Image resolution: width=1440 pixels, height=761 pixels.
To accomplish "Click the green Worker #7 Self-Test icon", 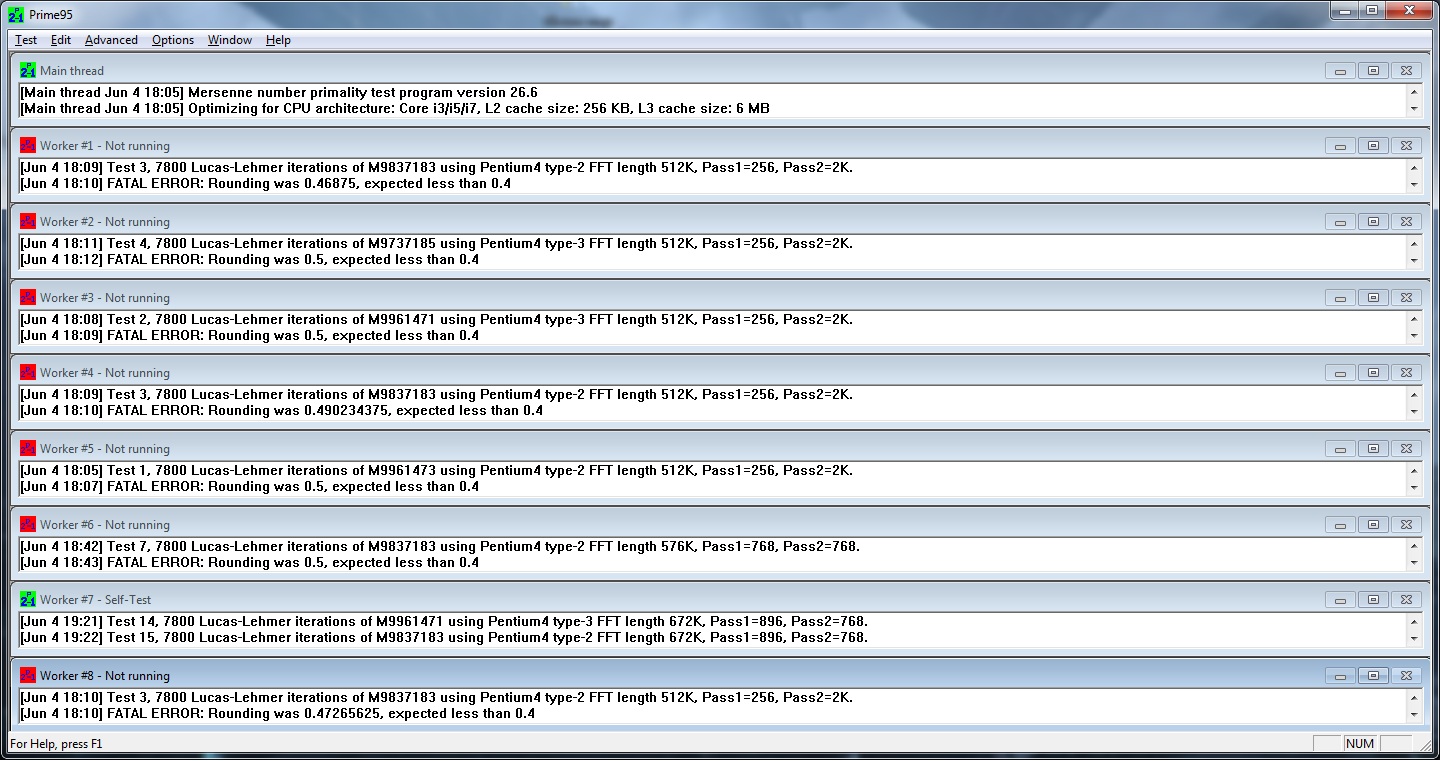I will point(28,599).
